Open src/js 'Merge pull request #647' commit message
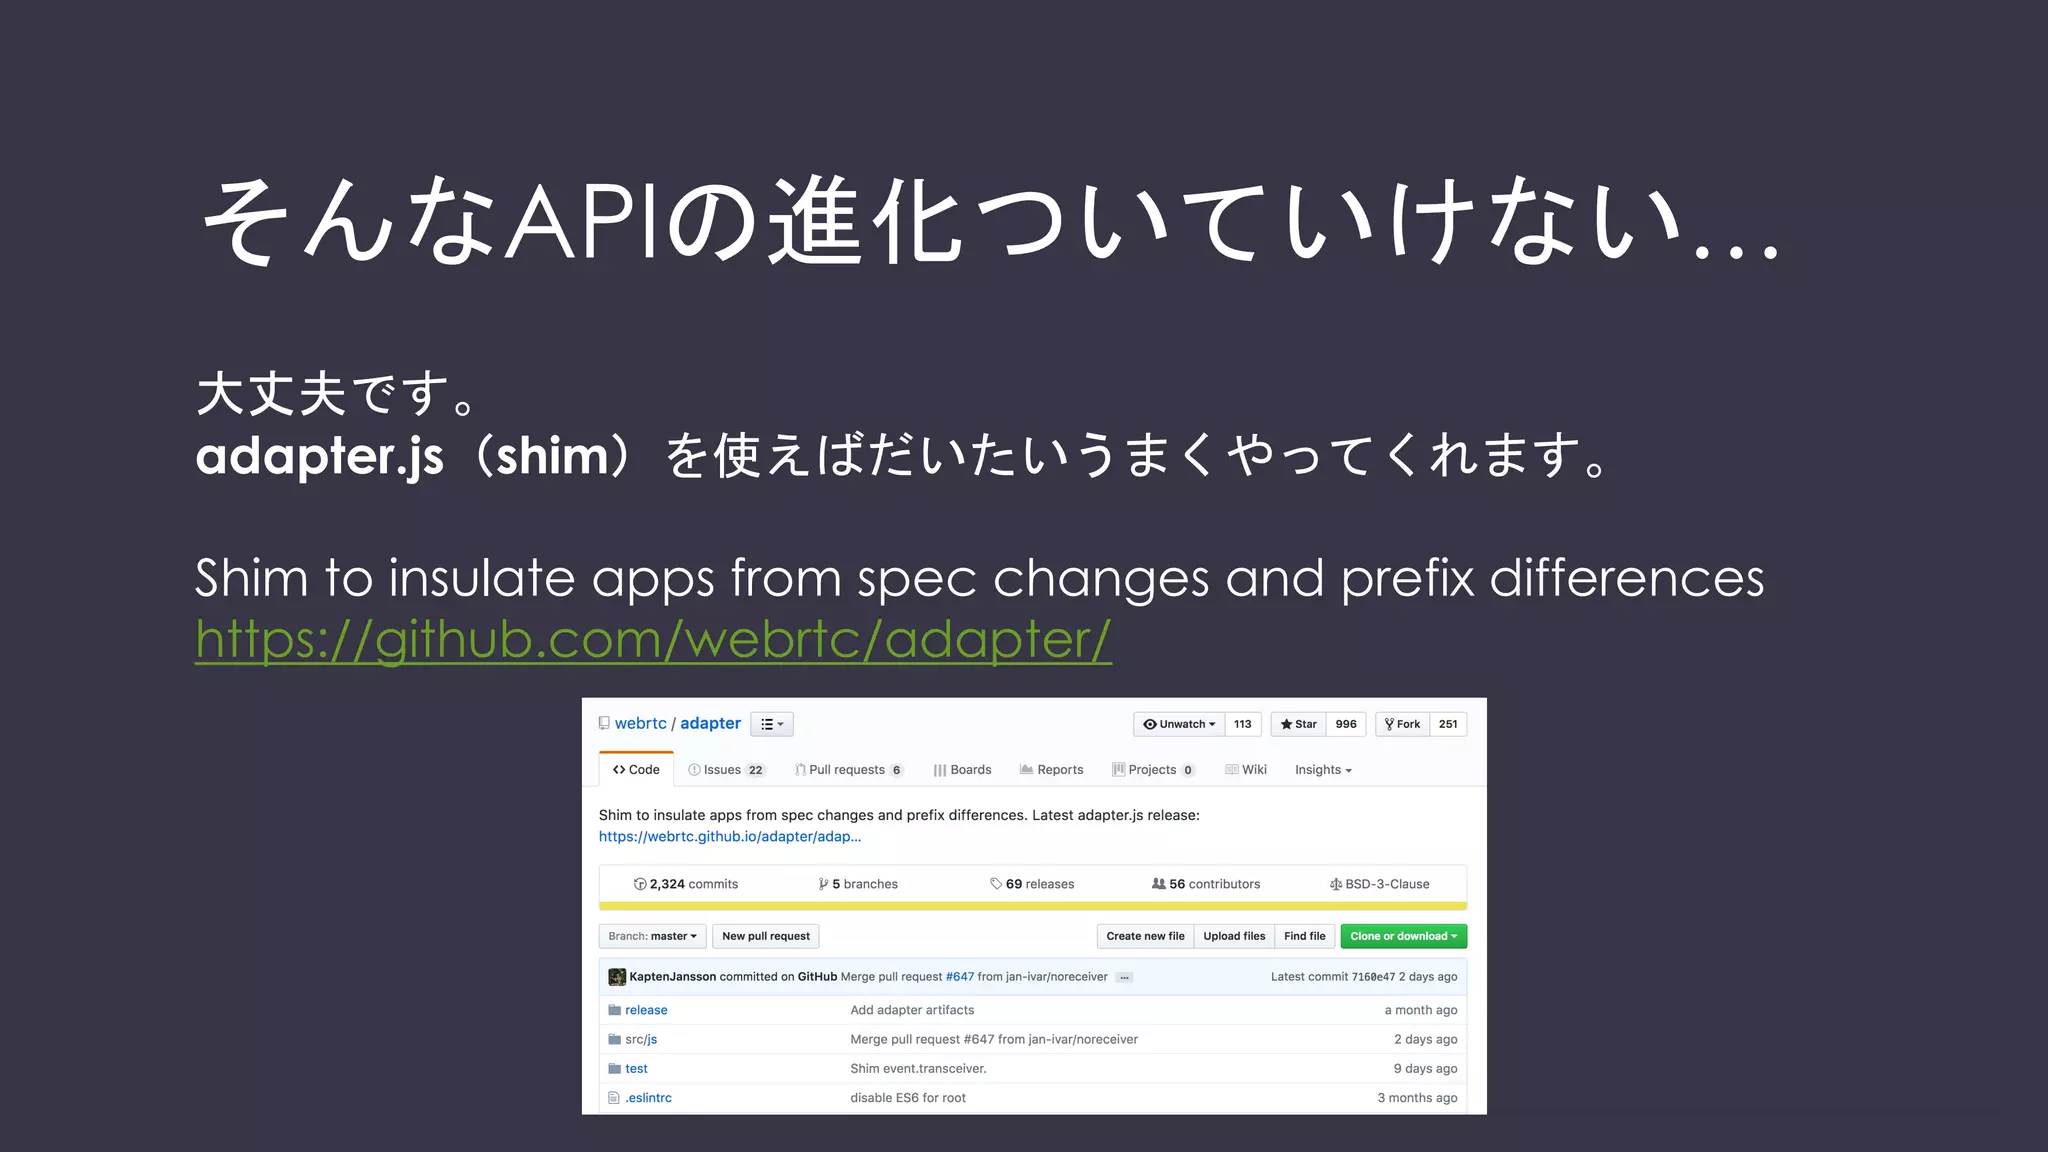This screenshot has height=1152, width=2048. pyautogui.click(x=994, y=1039)
